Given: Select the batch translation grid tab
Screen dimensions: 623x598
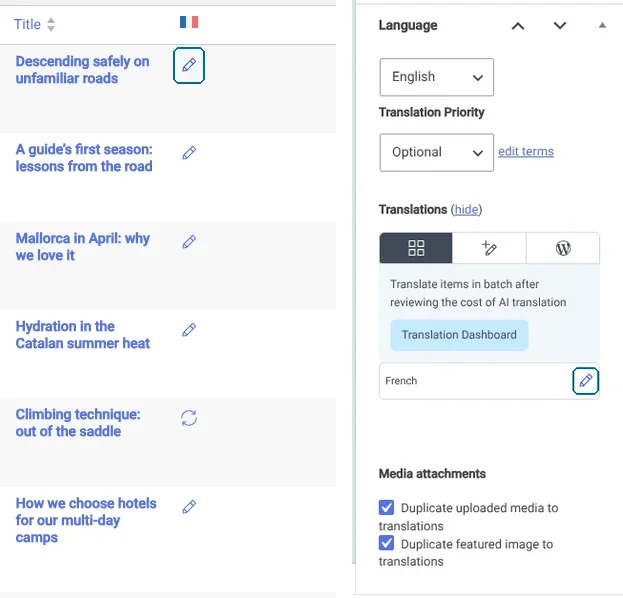Looking at the screenshot, I should (x=416, y=248).
